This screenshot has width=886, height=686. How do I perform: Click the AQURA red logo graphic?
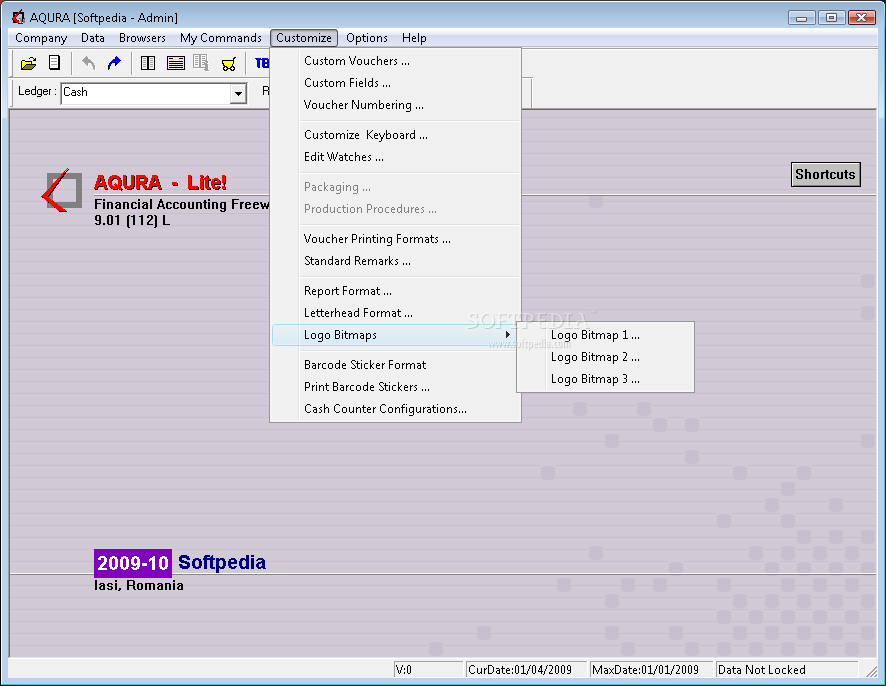click(62, 190)
